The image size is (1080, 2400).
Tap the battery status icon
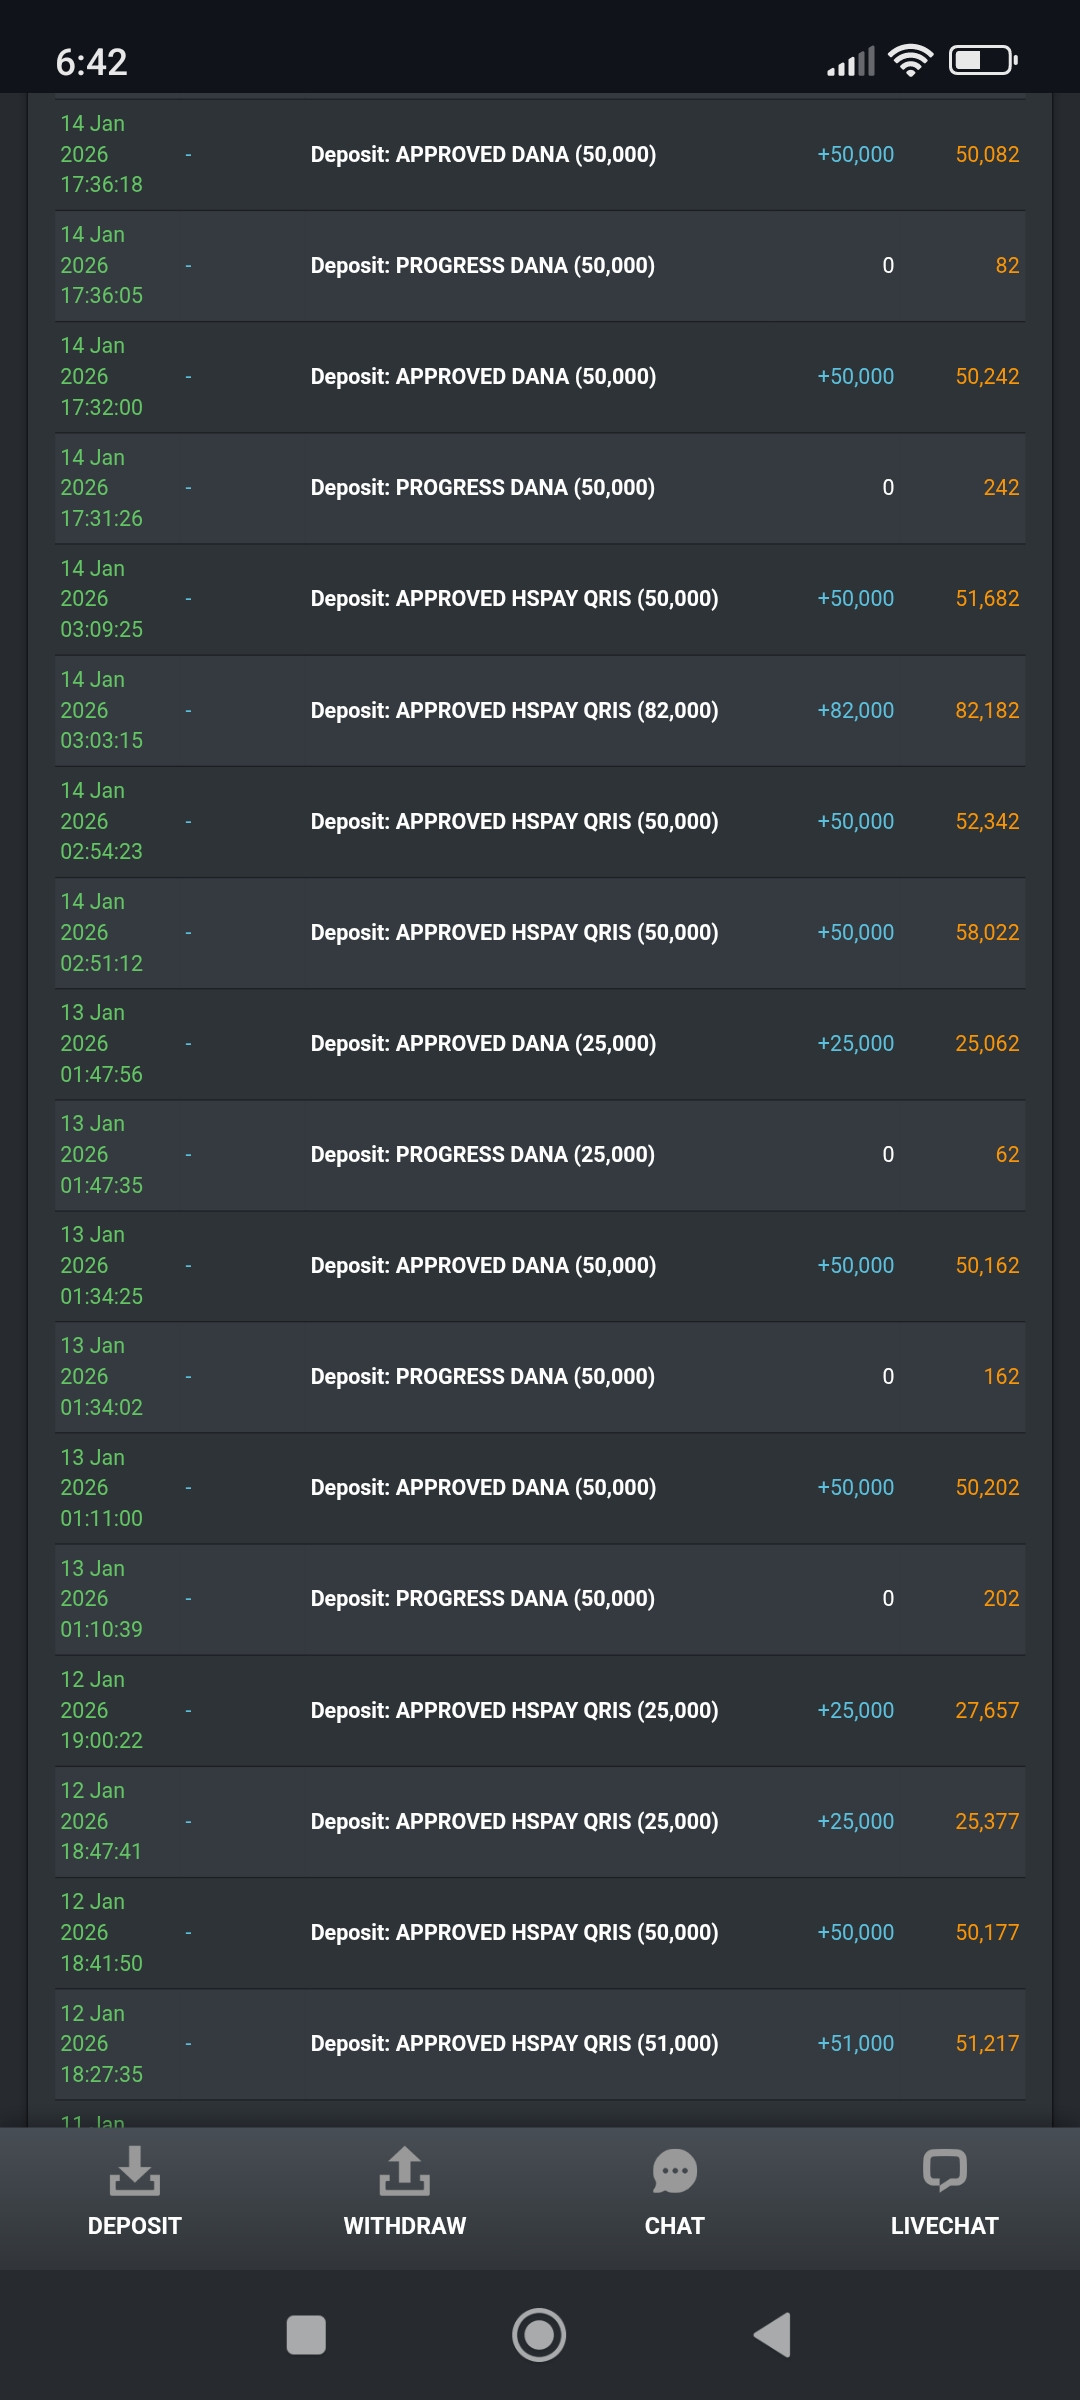click(983, 61)
